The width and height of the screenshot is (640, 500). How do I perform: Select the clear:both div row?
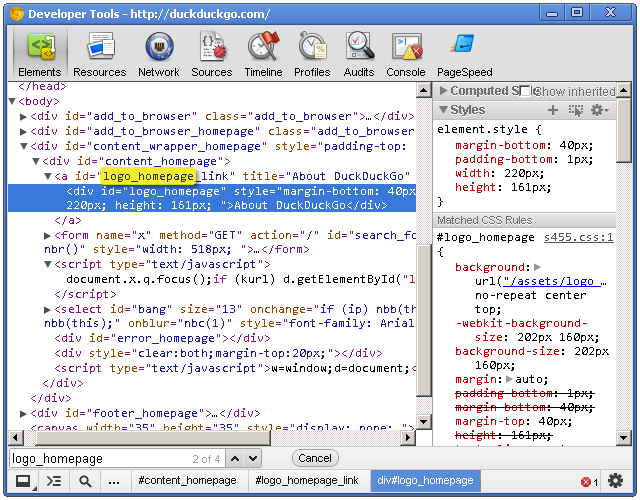pos(218,353)
